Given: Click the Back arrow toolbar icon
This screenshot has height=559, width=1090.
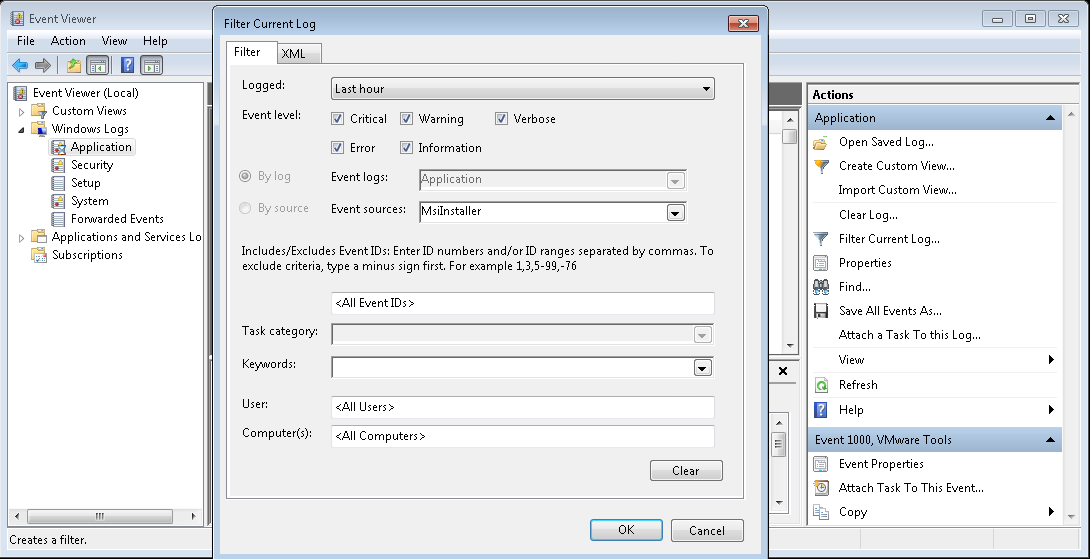Looking at the screenshot, I should click(20, 65).
